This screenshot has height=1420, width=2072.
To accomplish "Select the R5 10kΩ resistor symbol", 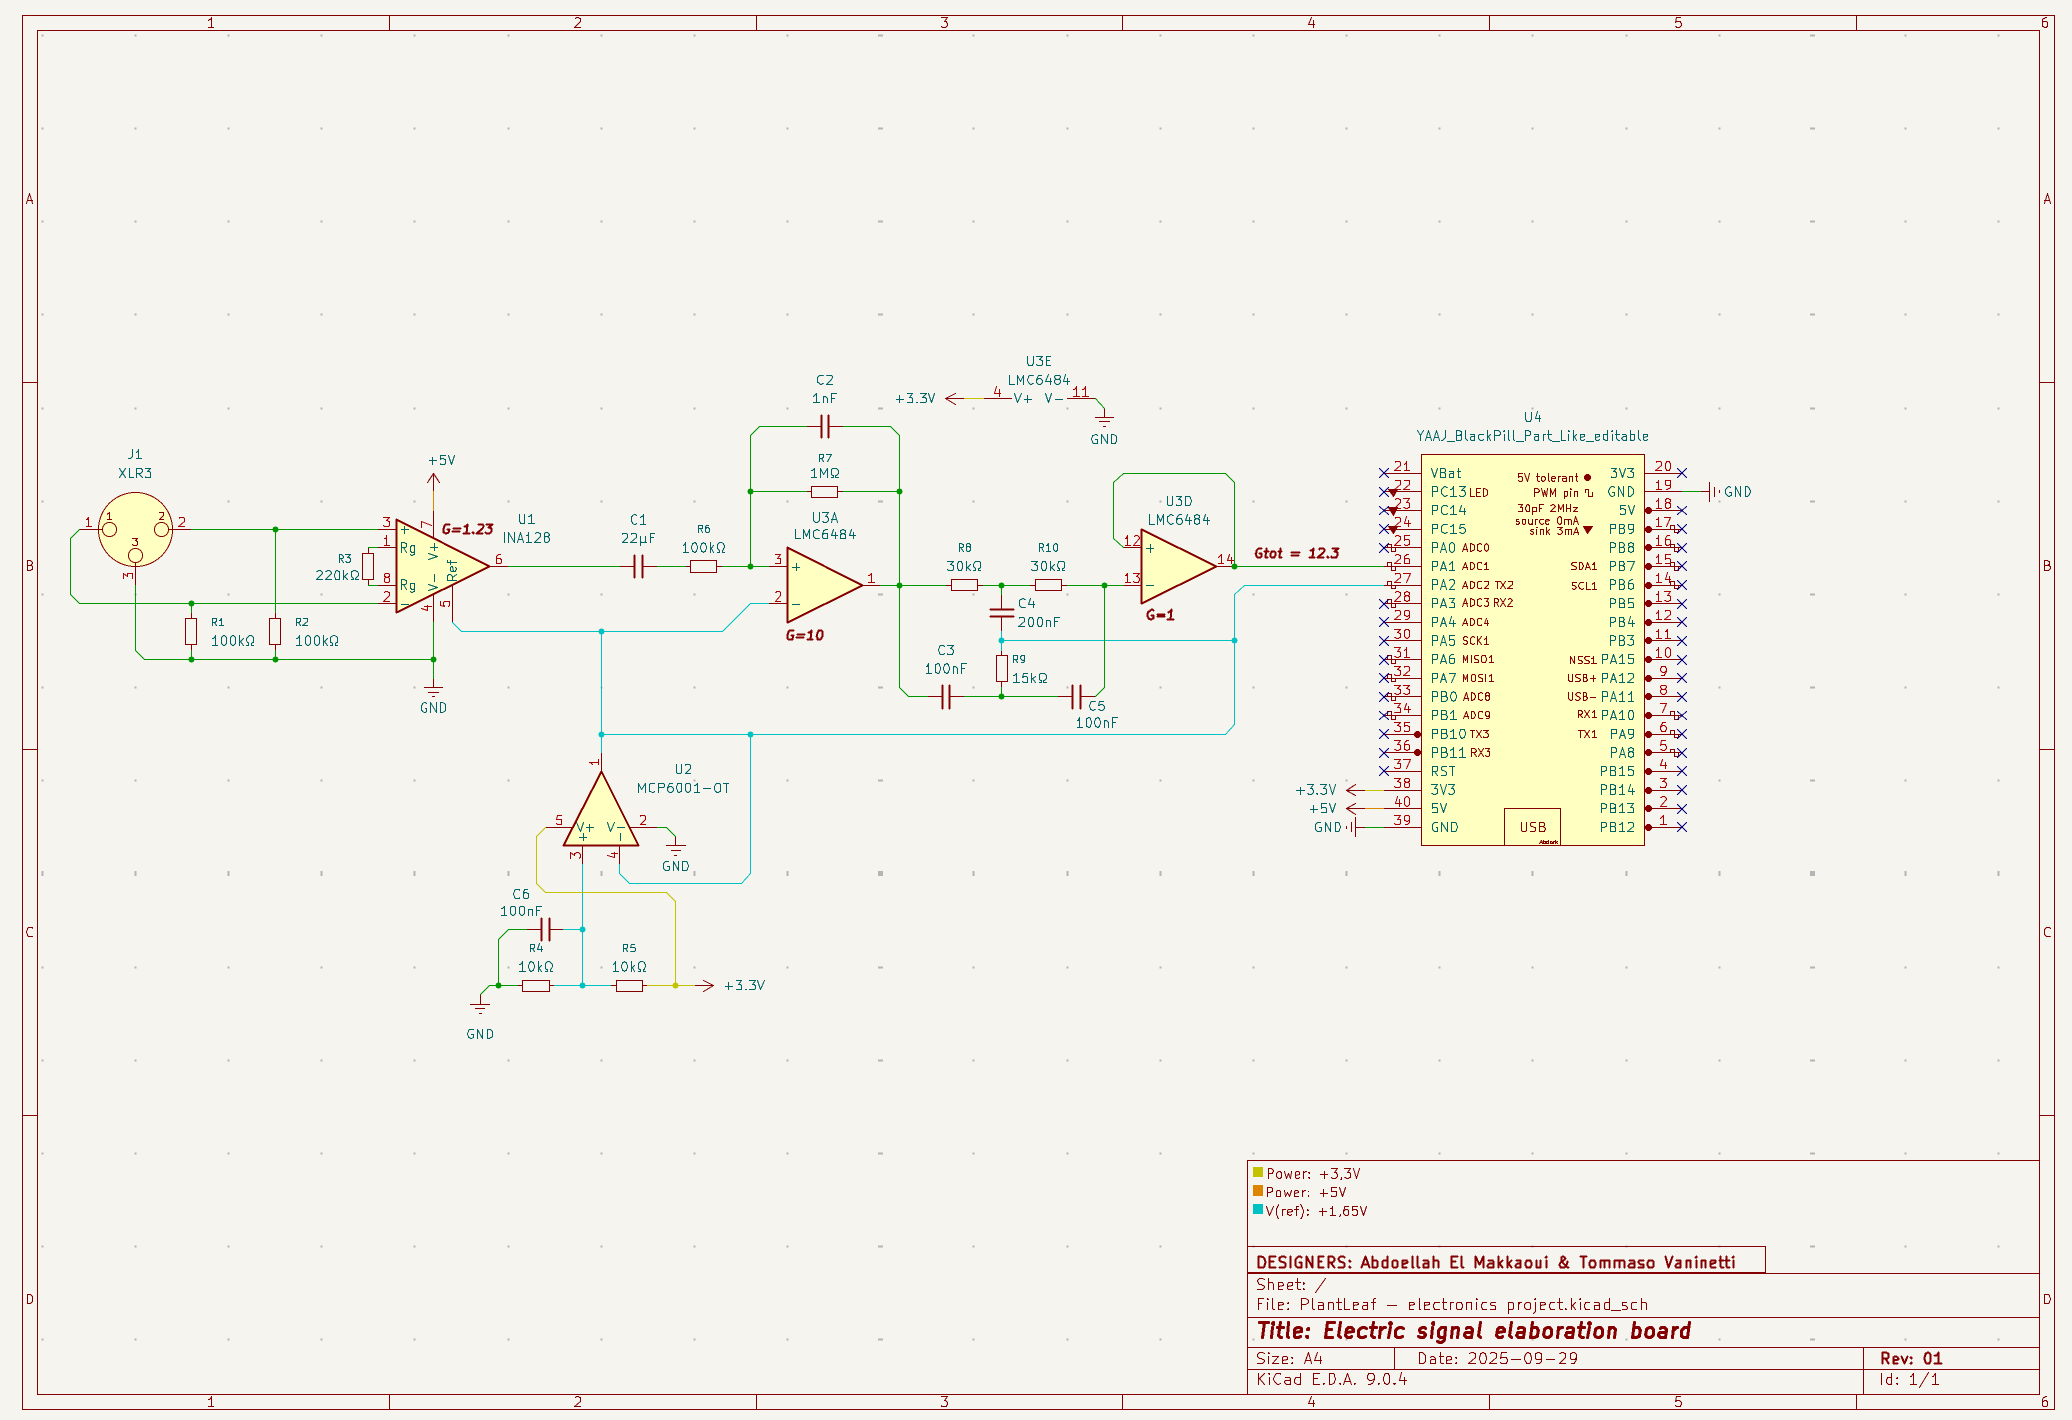I will 629,986.
